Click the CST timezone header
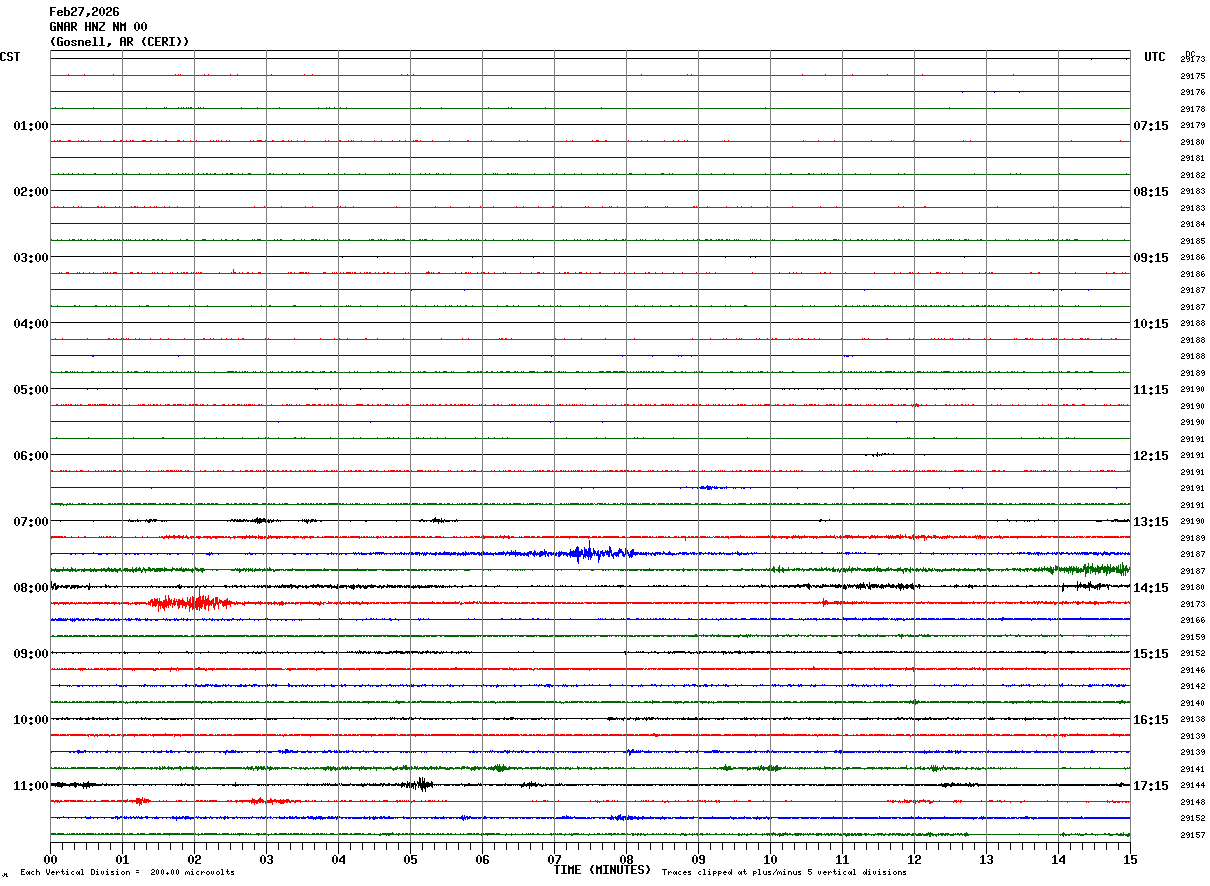 click(x=10, y=57)
